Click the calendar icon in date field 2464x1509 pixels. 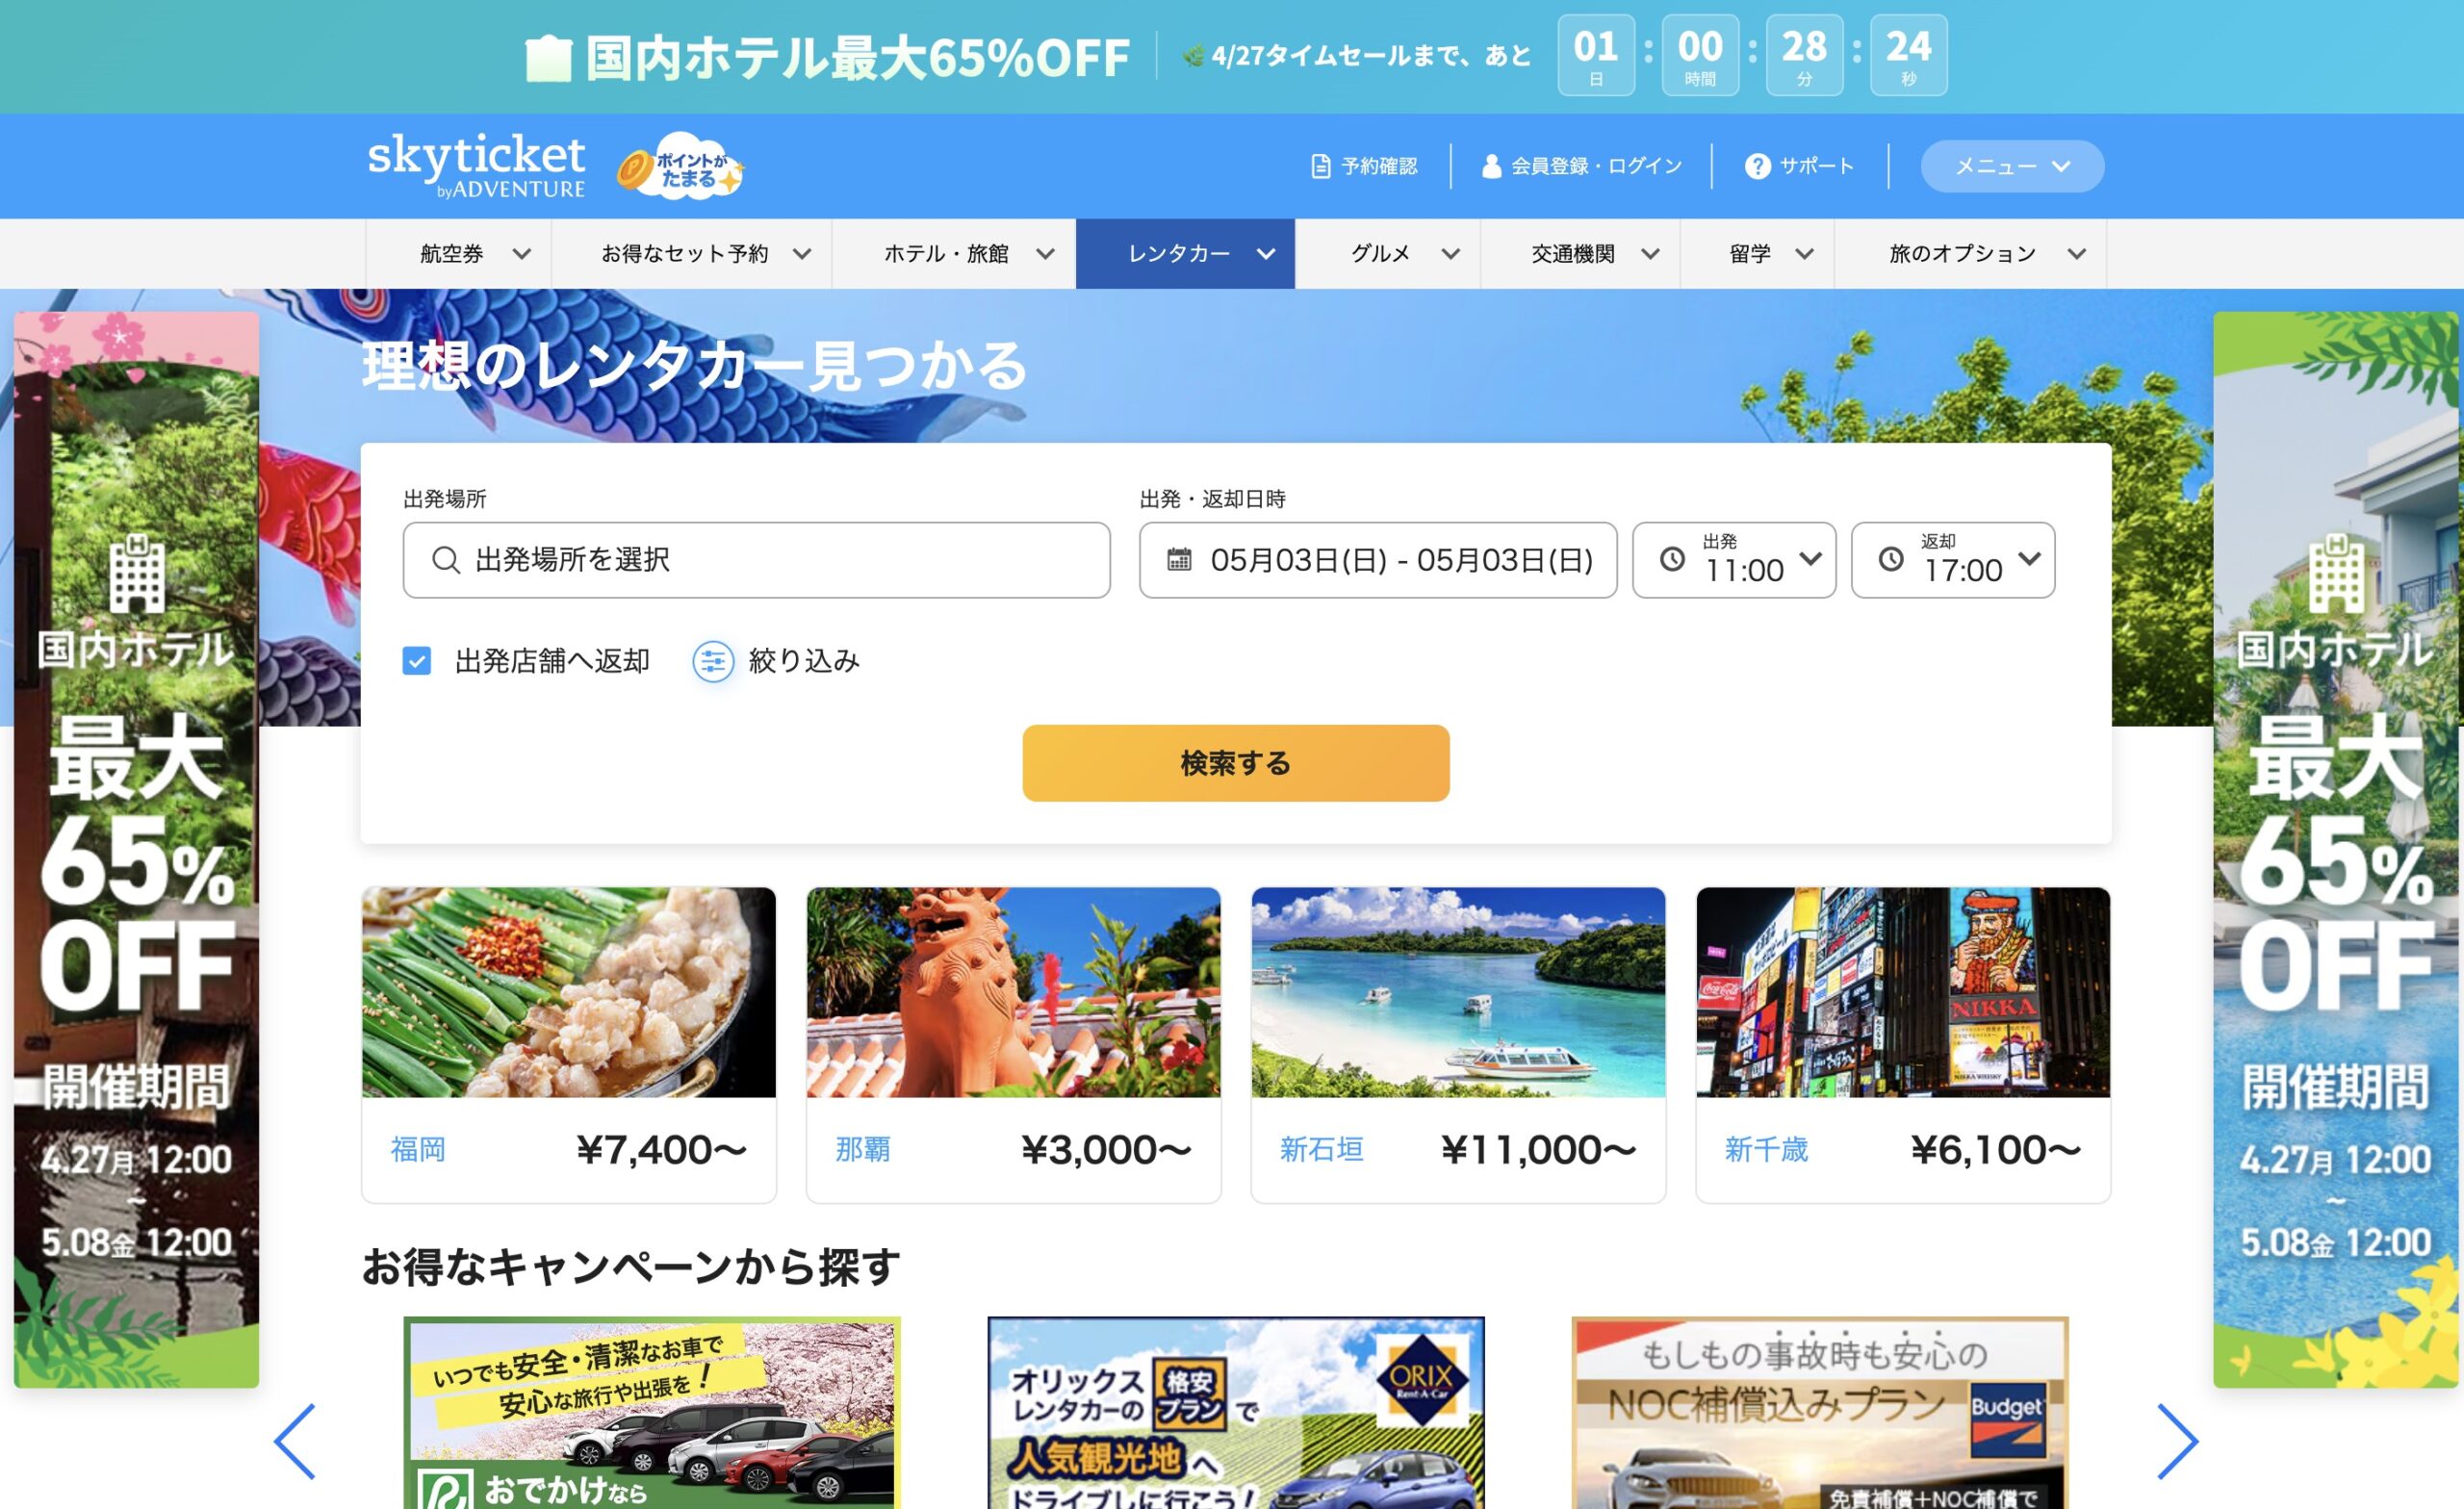(x=1179, y=560)
